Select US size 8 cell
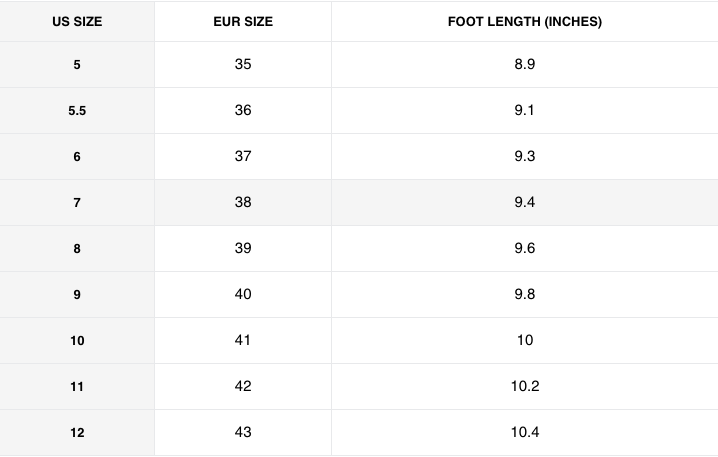 (x=77, y=249)
